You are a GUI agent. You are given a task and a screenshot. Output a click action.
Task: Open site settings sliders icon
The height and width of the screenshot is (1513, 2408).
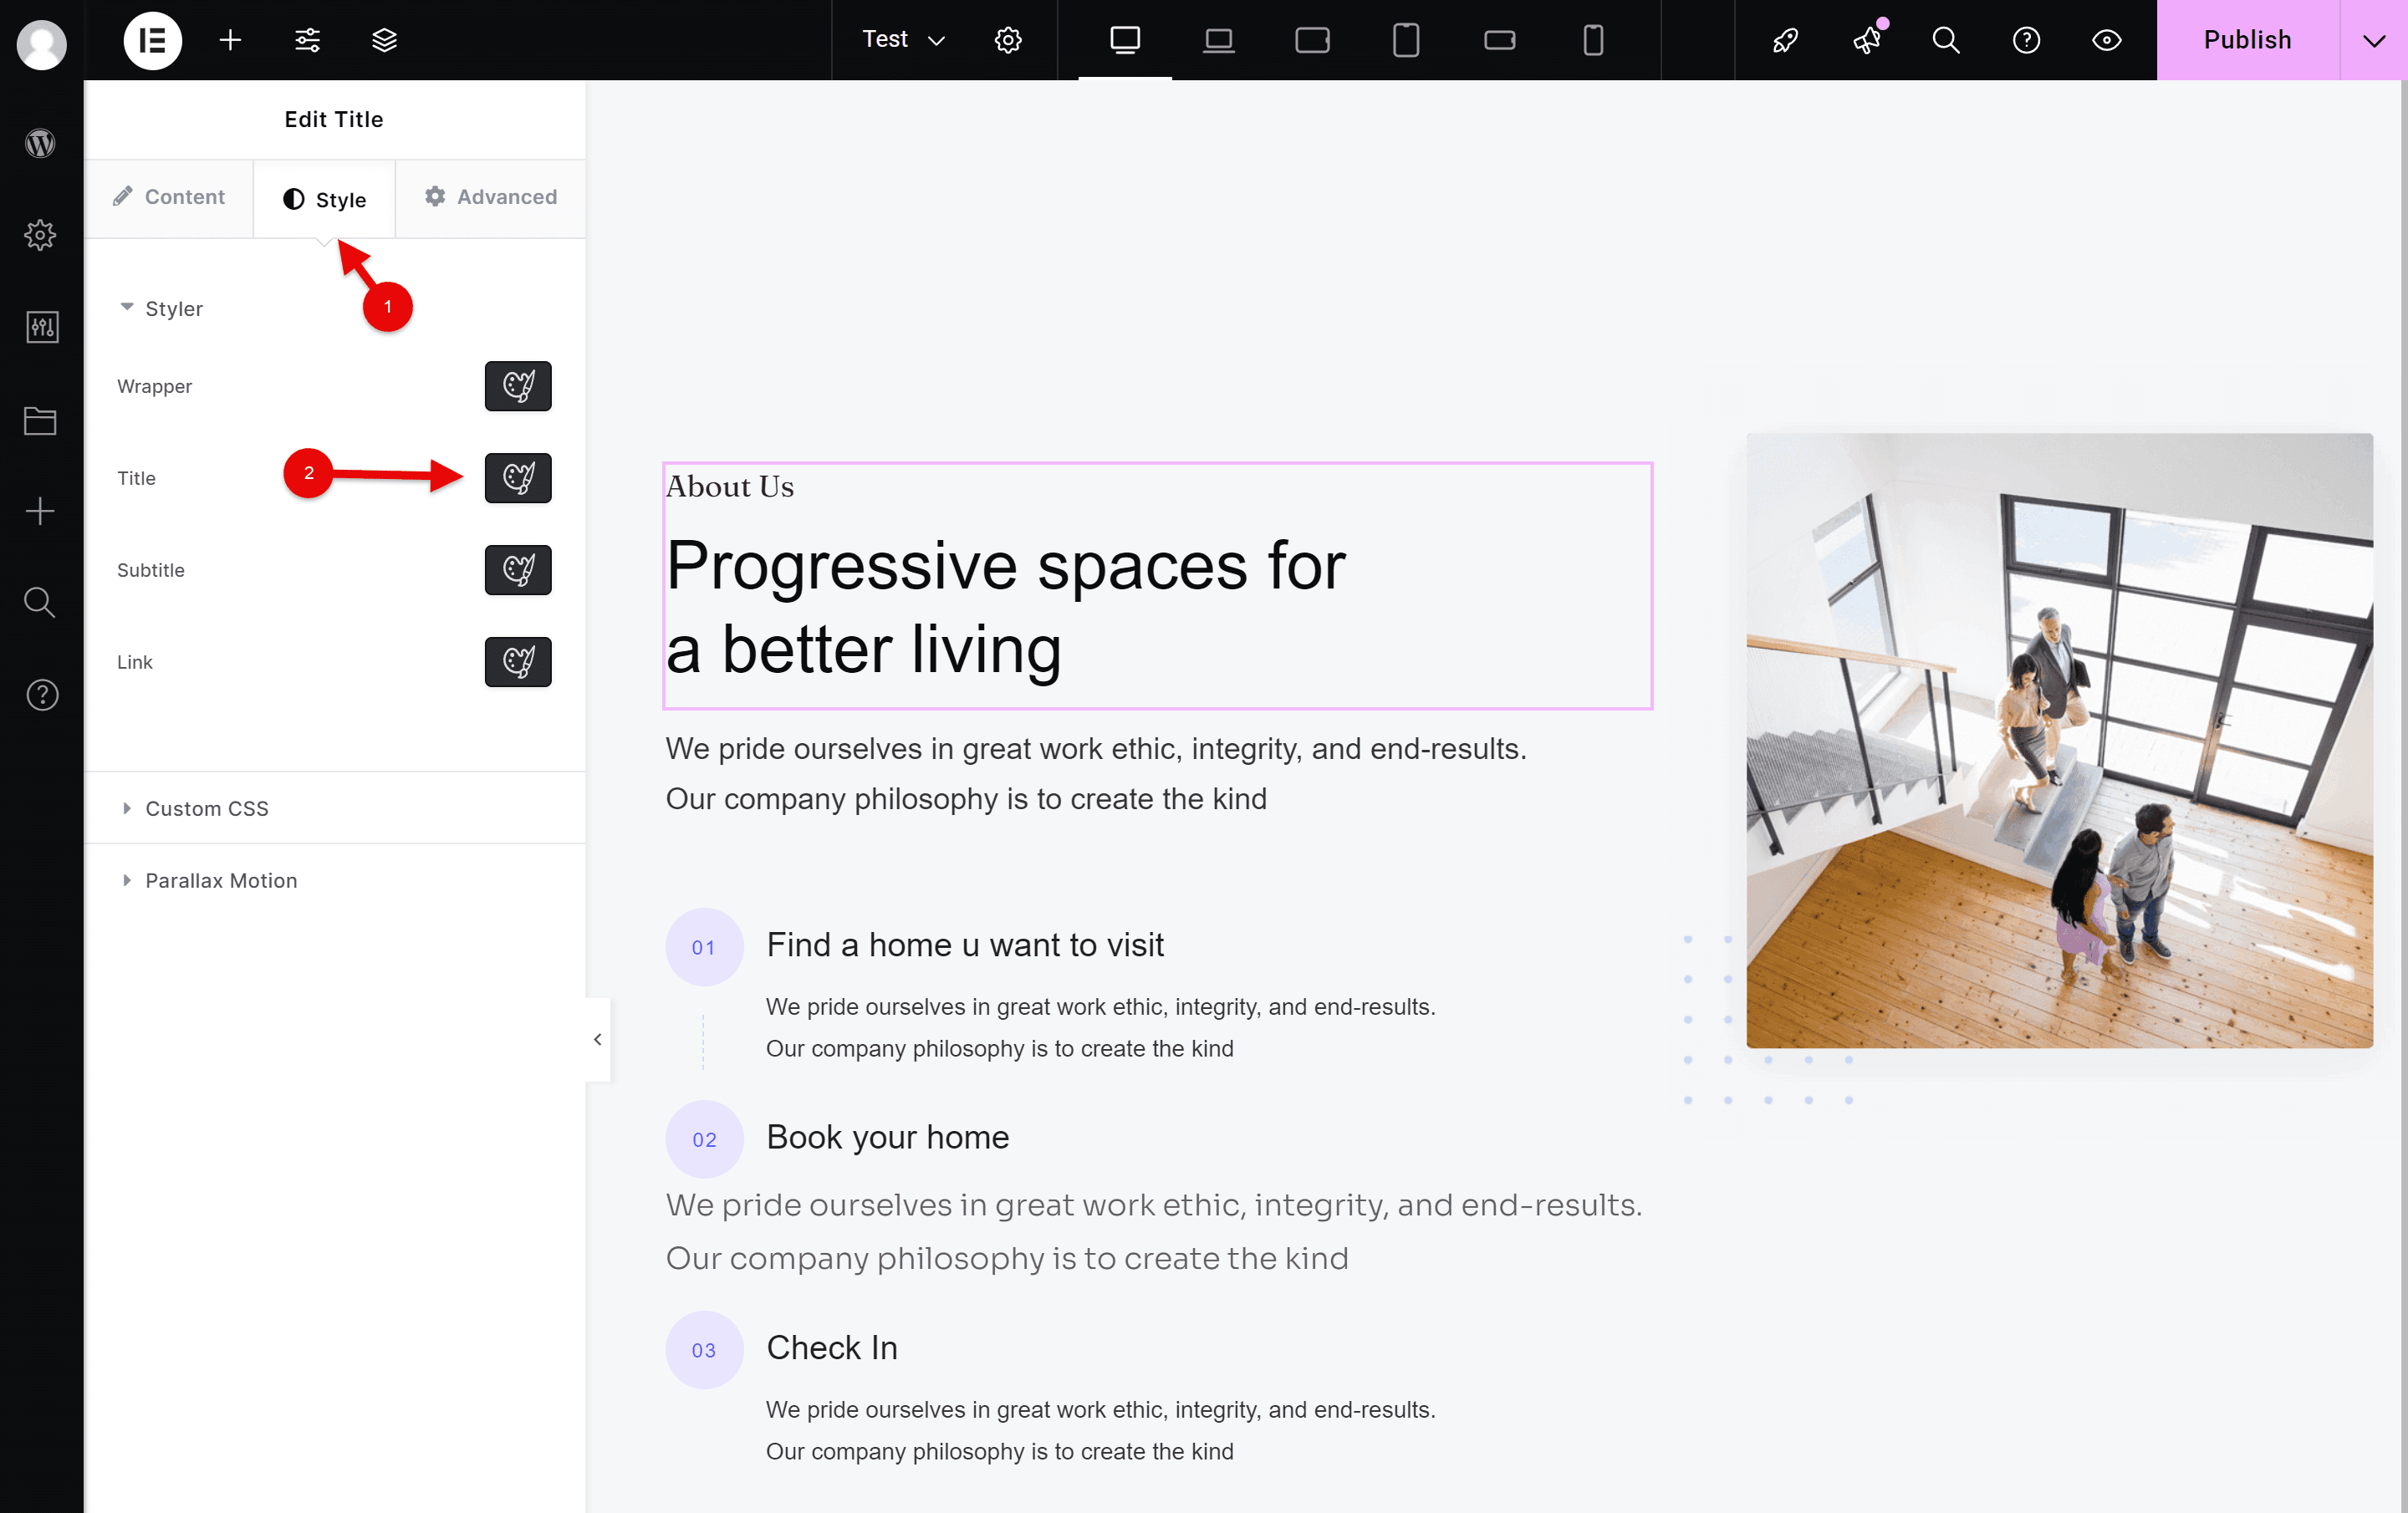307,40
